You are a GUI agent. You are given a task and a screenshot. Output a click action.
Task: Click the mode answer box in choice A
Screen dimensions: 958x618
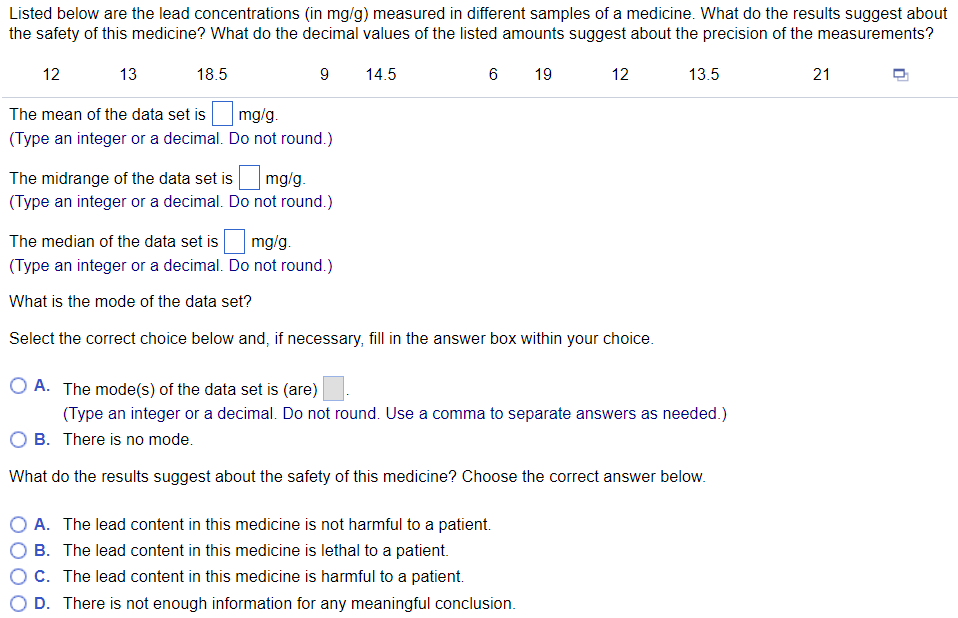[332, 386]
